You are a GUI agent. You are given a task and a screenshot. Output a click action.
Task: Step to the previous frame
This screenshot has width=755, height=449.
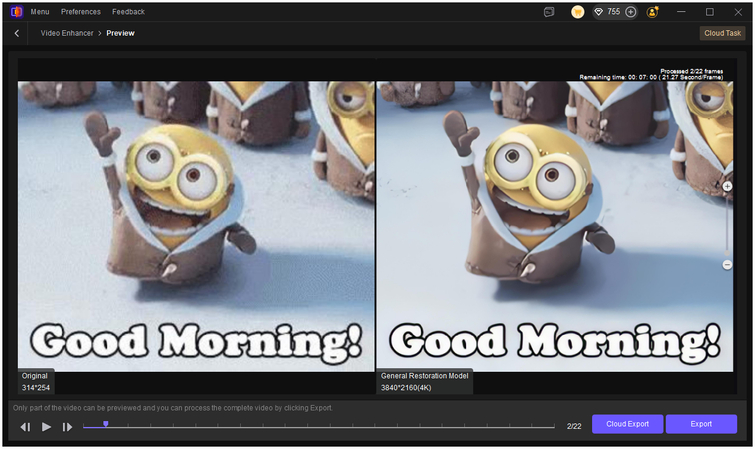pos(26,427)
